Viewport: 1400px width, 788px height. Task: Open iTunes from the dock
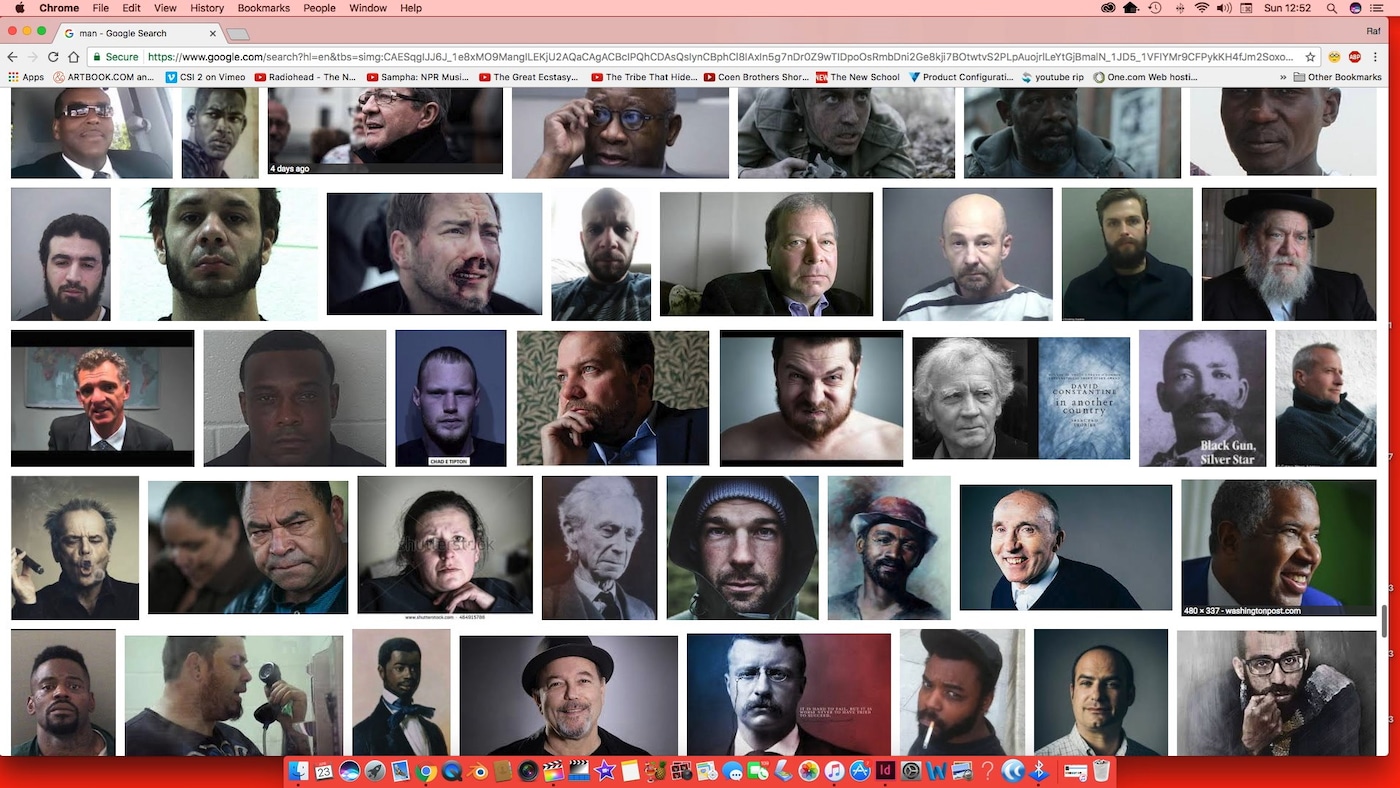pos(834,771)
